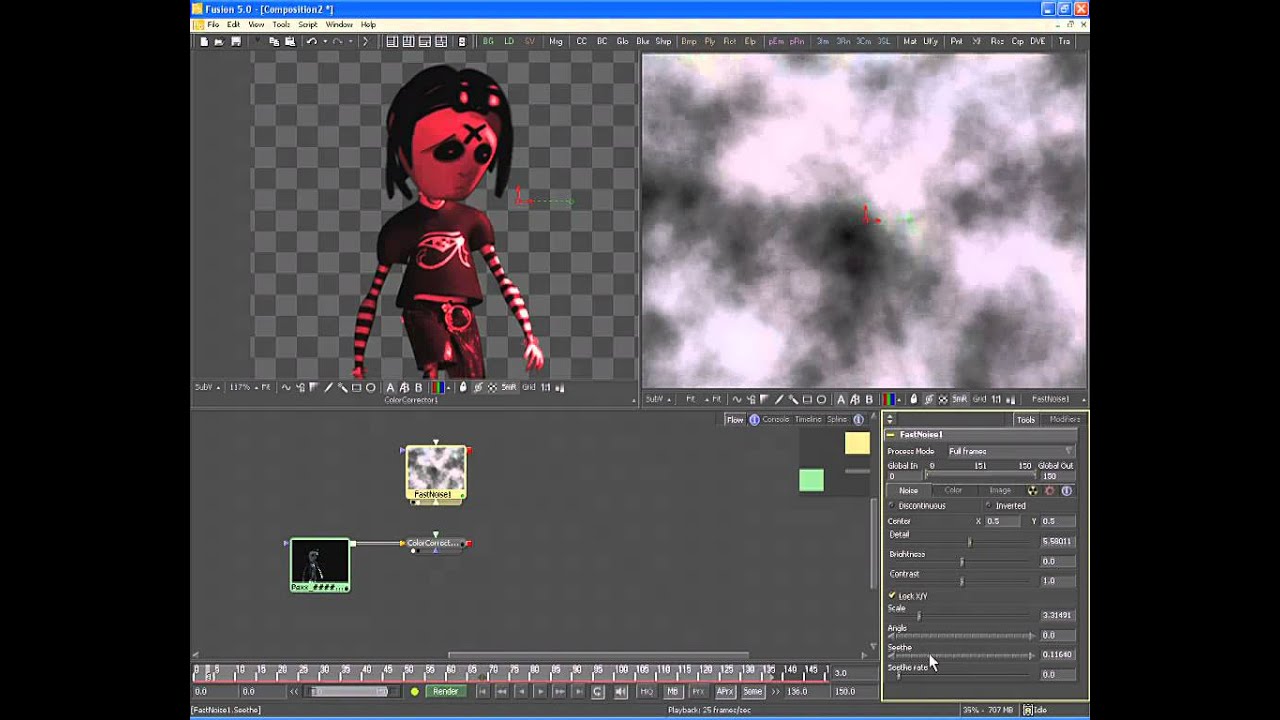Uncheck the Lock X/Y checkbox
Viewport: 1280px width, 720px height.
click(892, 596)
